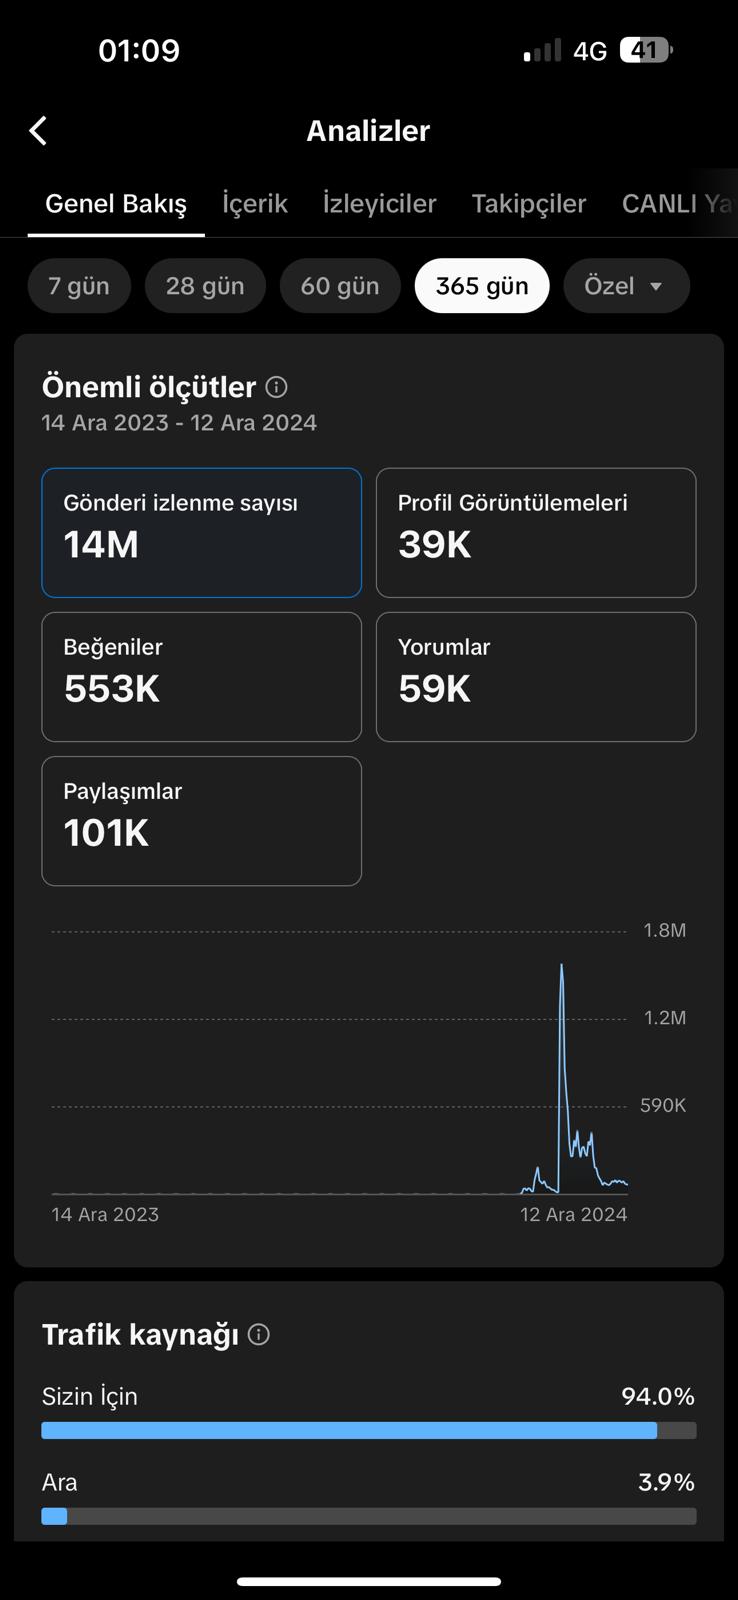Tap the Sizin İçin traffic bar
The image size is (738, 1600).
pyautogui.click(x=369, y=1431)
